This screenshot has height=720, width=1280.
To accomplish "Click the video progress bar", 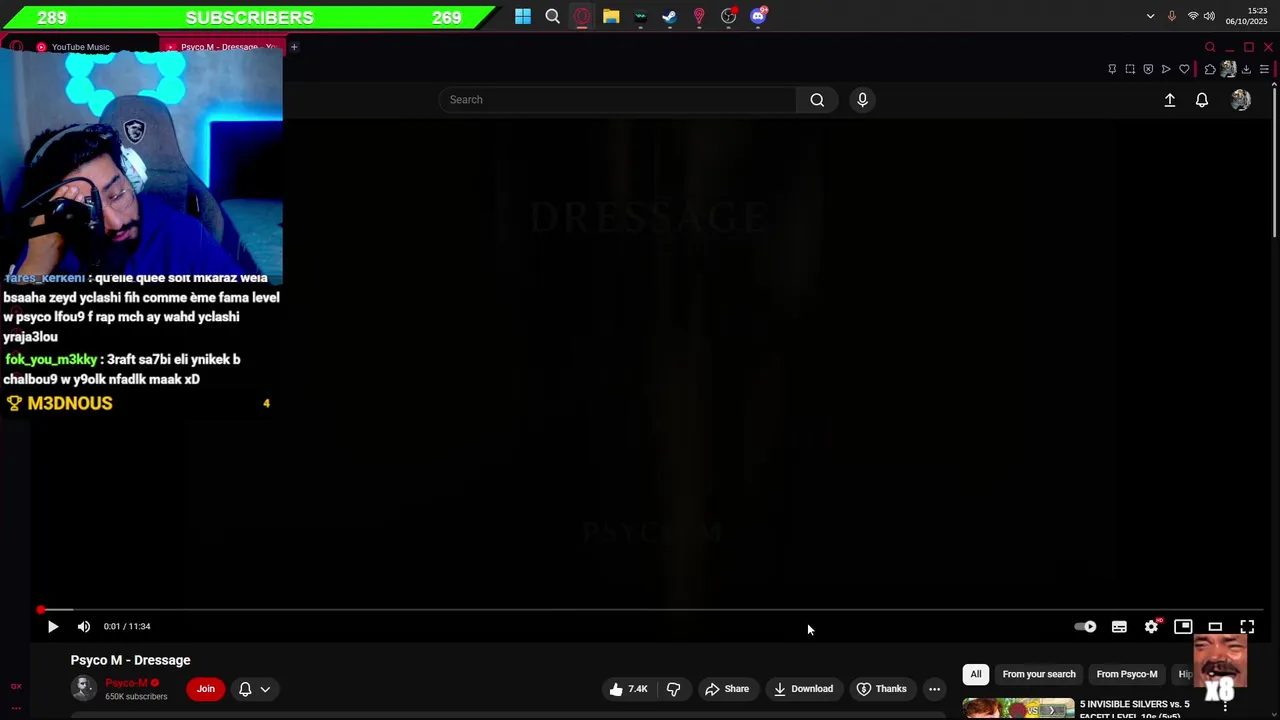I will (652, 609).
